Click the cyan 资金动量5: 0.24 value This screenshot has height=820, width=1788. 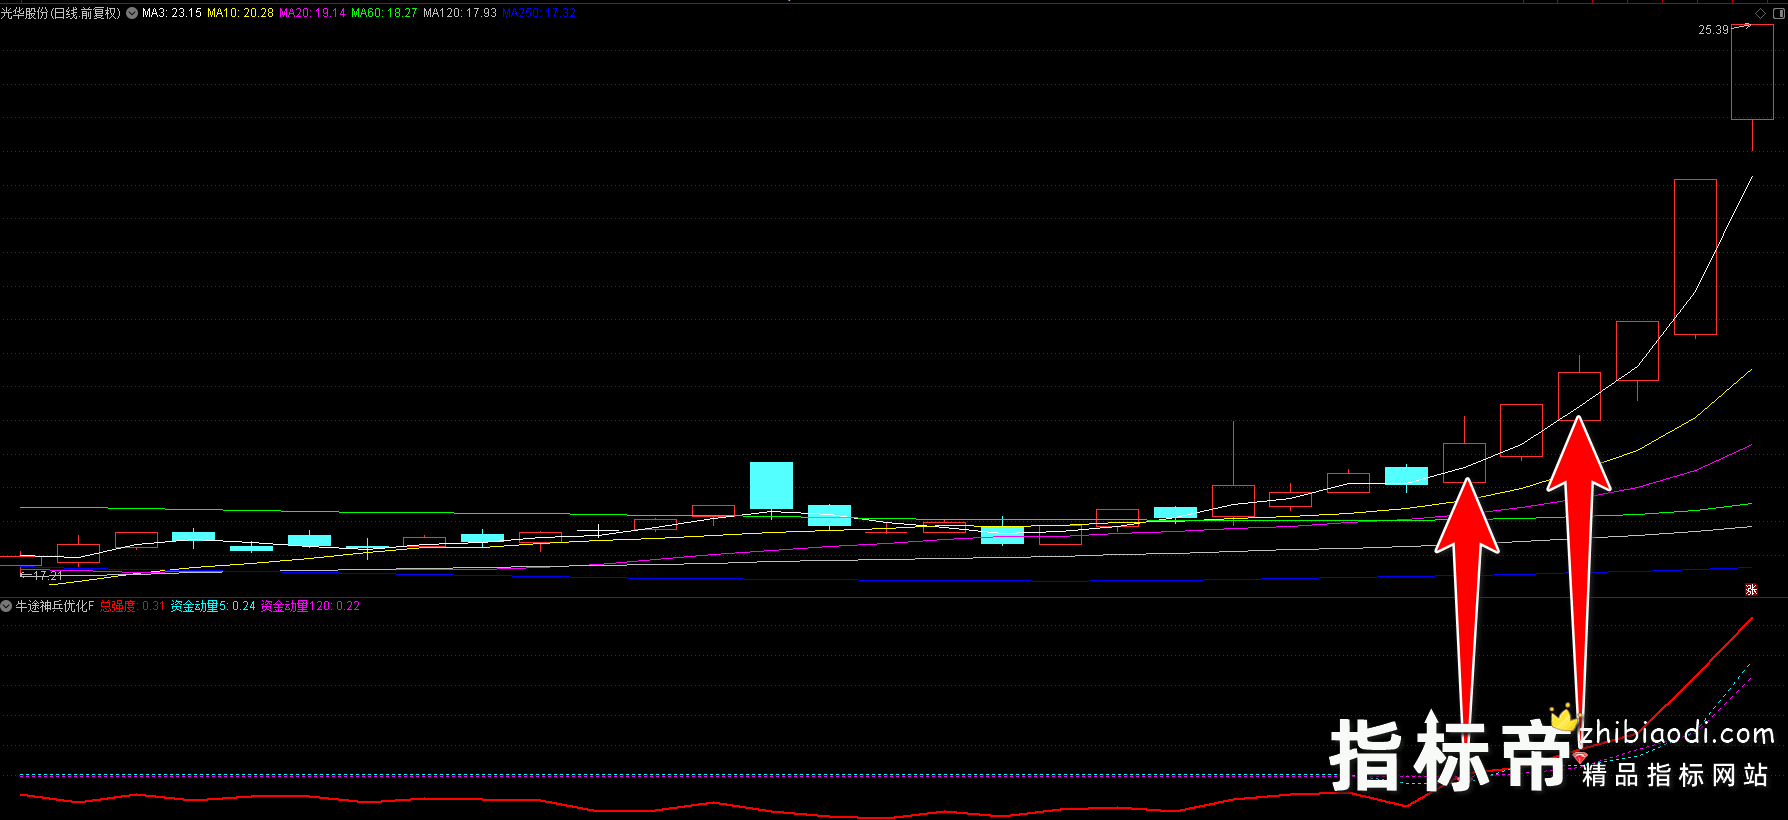(x=212, y=606)
